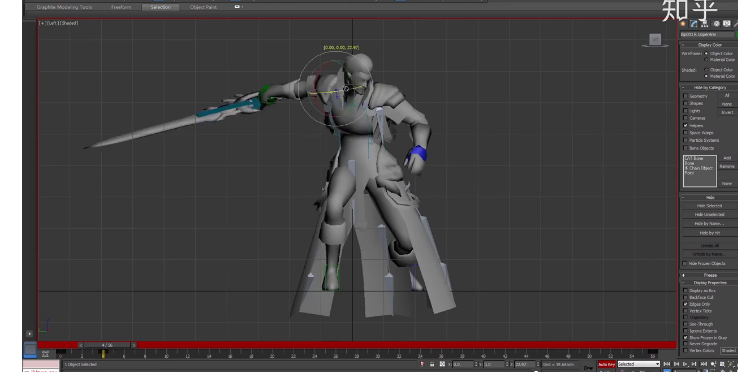Switch to the Freeform ribbon tab
The height and width of the screenshot is (372, 738).
[x=121, y=7]
